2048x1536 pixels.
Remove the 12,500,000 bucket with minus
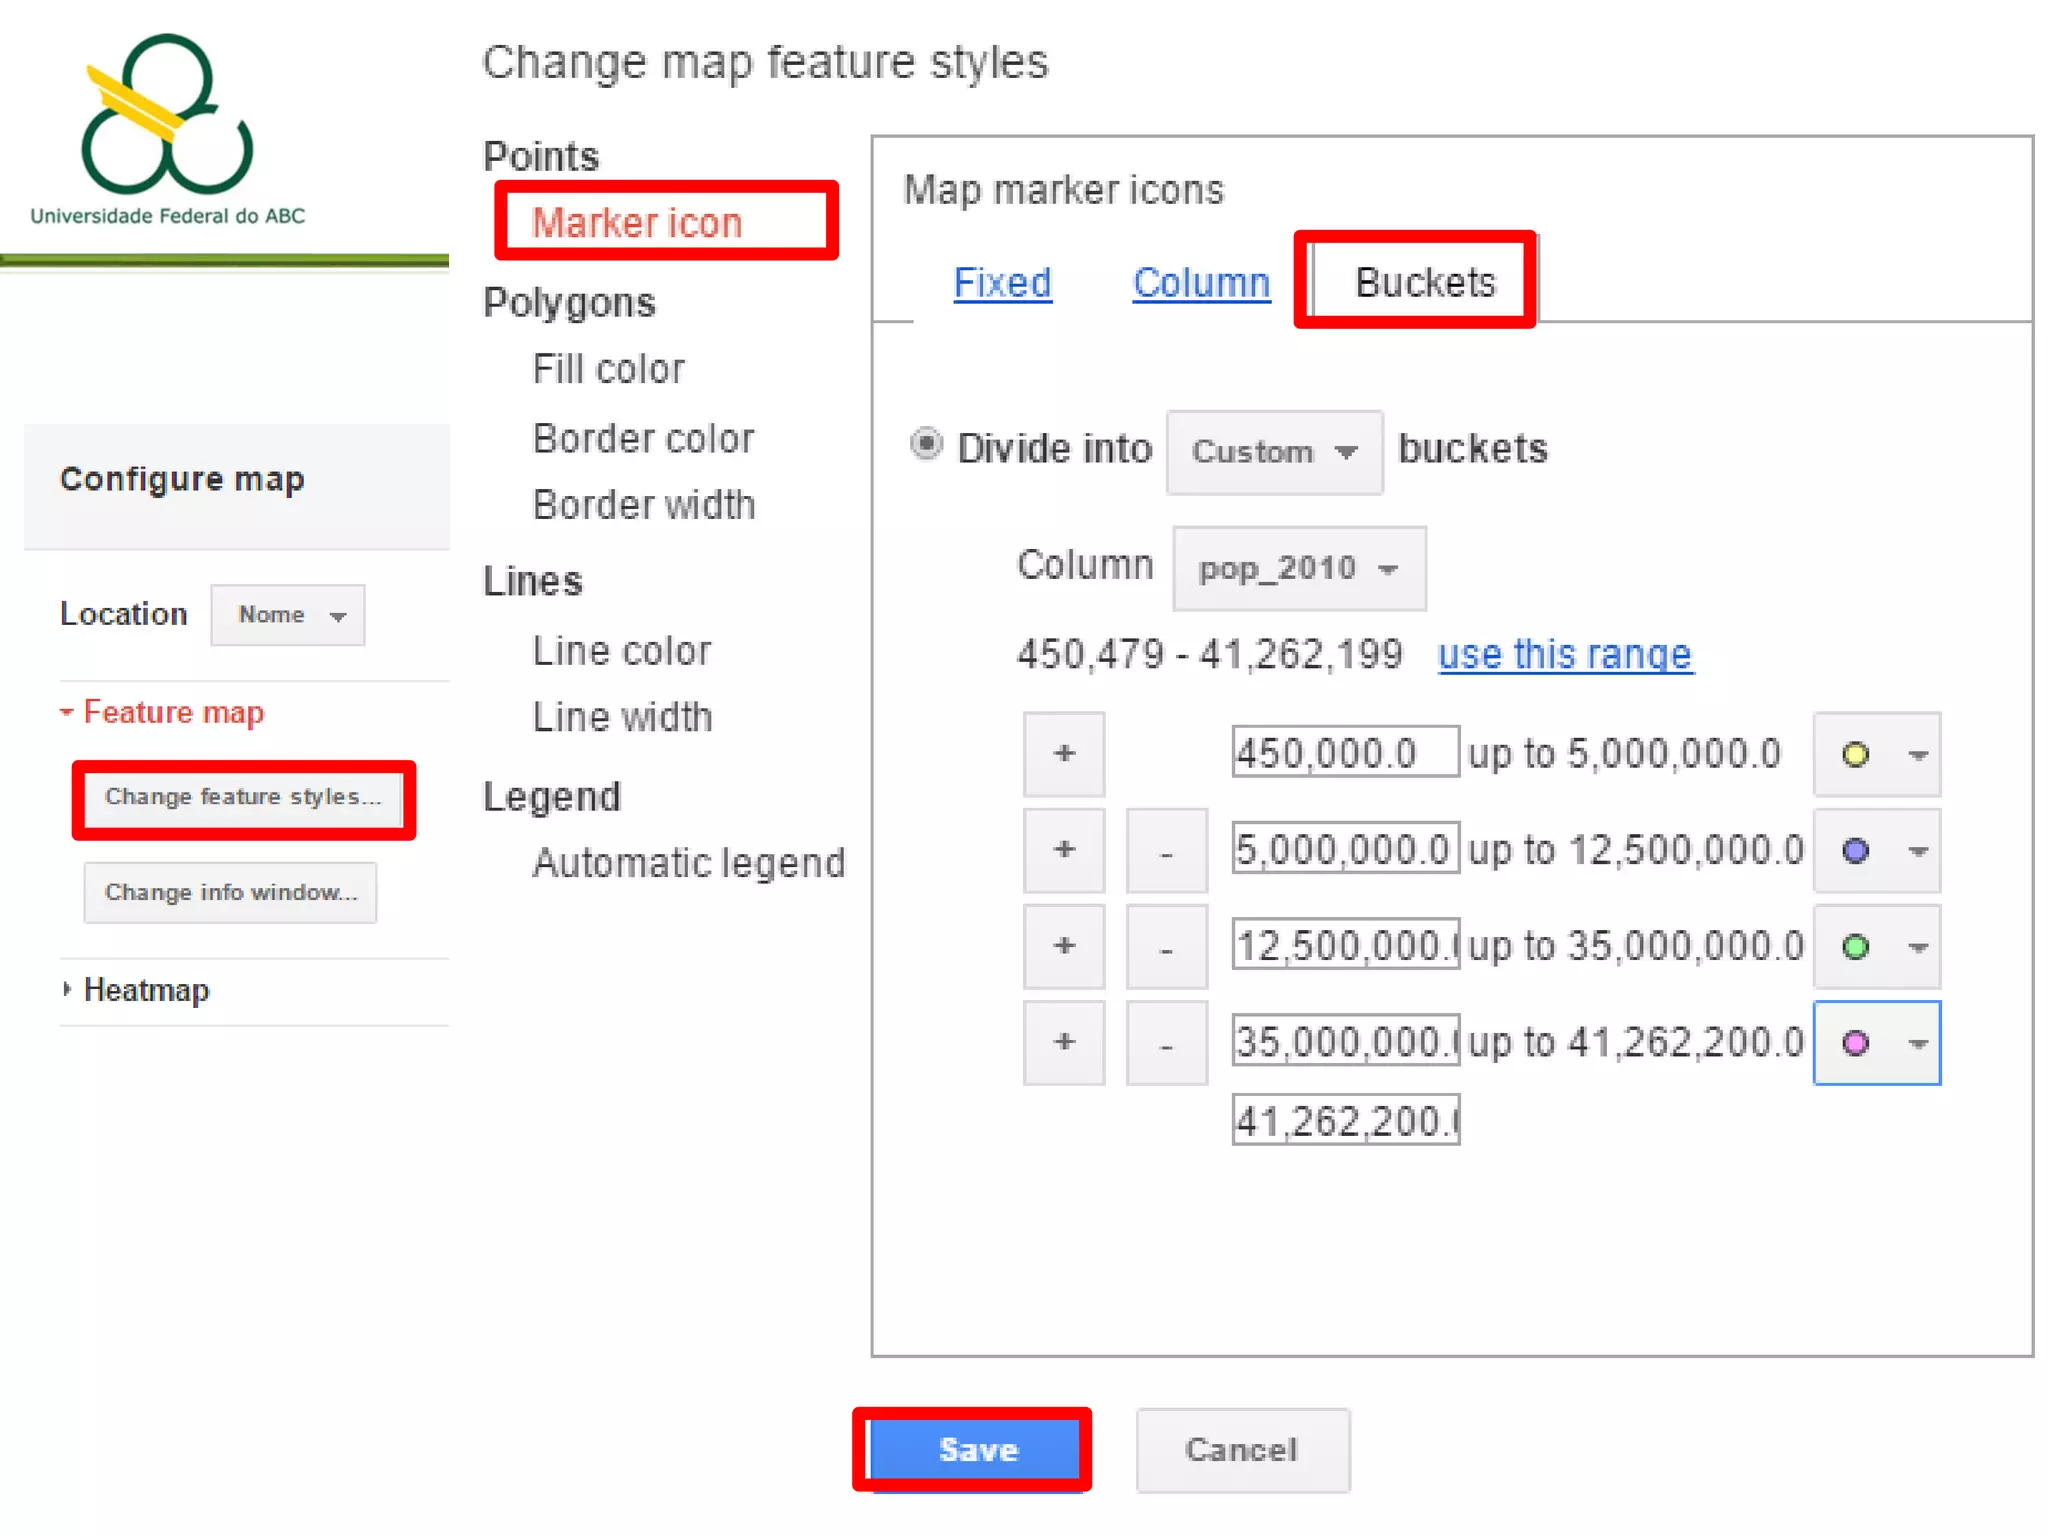tap(1166, 946)
